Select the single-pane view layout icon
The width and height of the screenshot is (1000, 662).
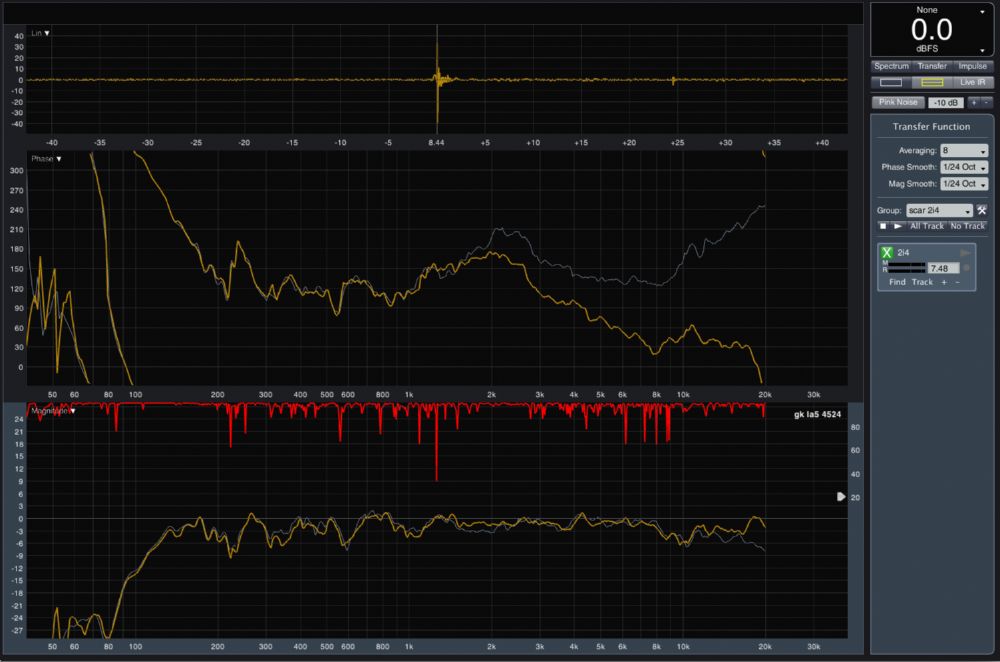[x=890, y=82]
